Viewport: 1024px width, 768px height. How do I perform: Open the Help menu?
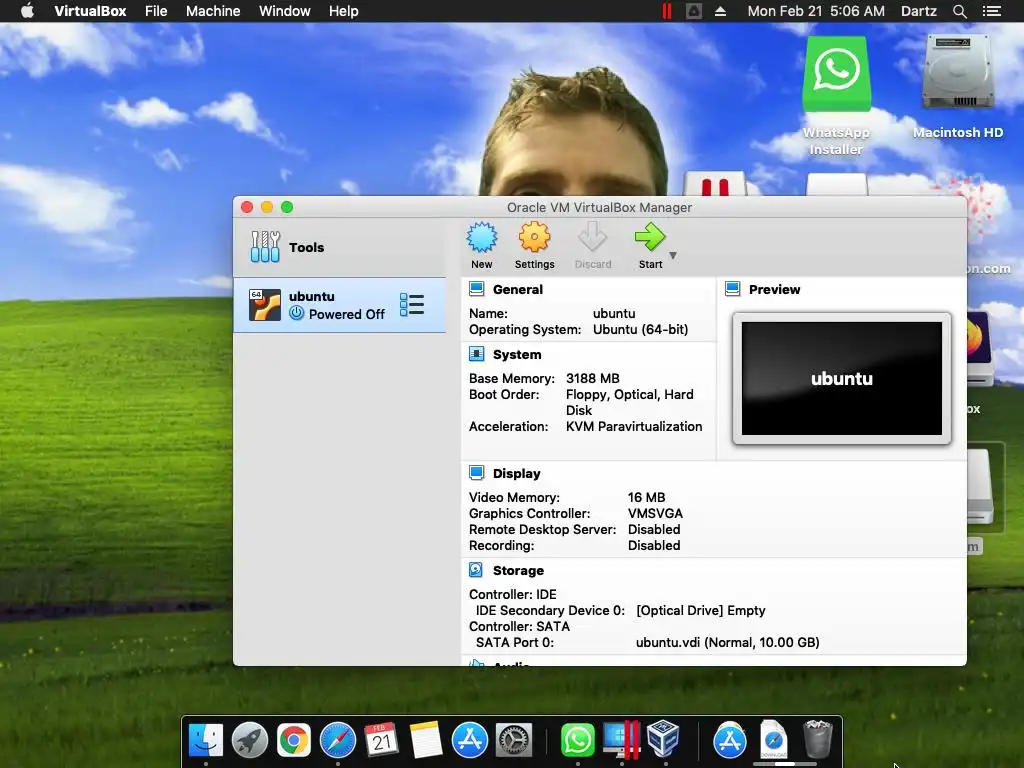344,11
